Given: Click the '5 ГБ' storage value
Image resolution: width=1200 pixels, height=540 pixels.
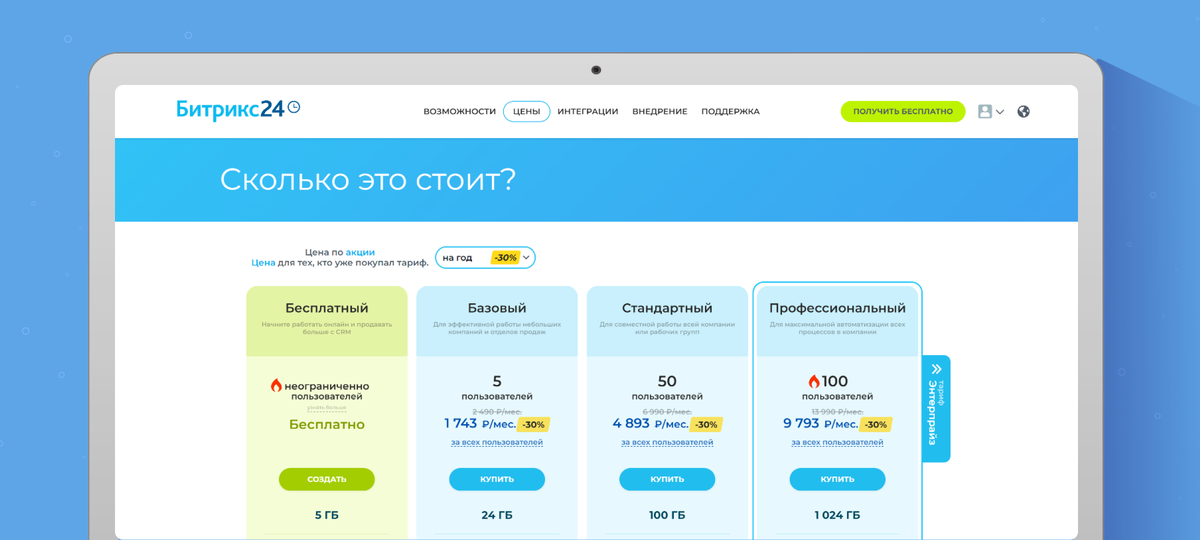Looking at the screenshot, I should click(x=327, y=516).
